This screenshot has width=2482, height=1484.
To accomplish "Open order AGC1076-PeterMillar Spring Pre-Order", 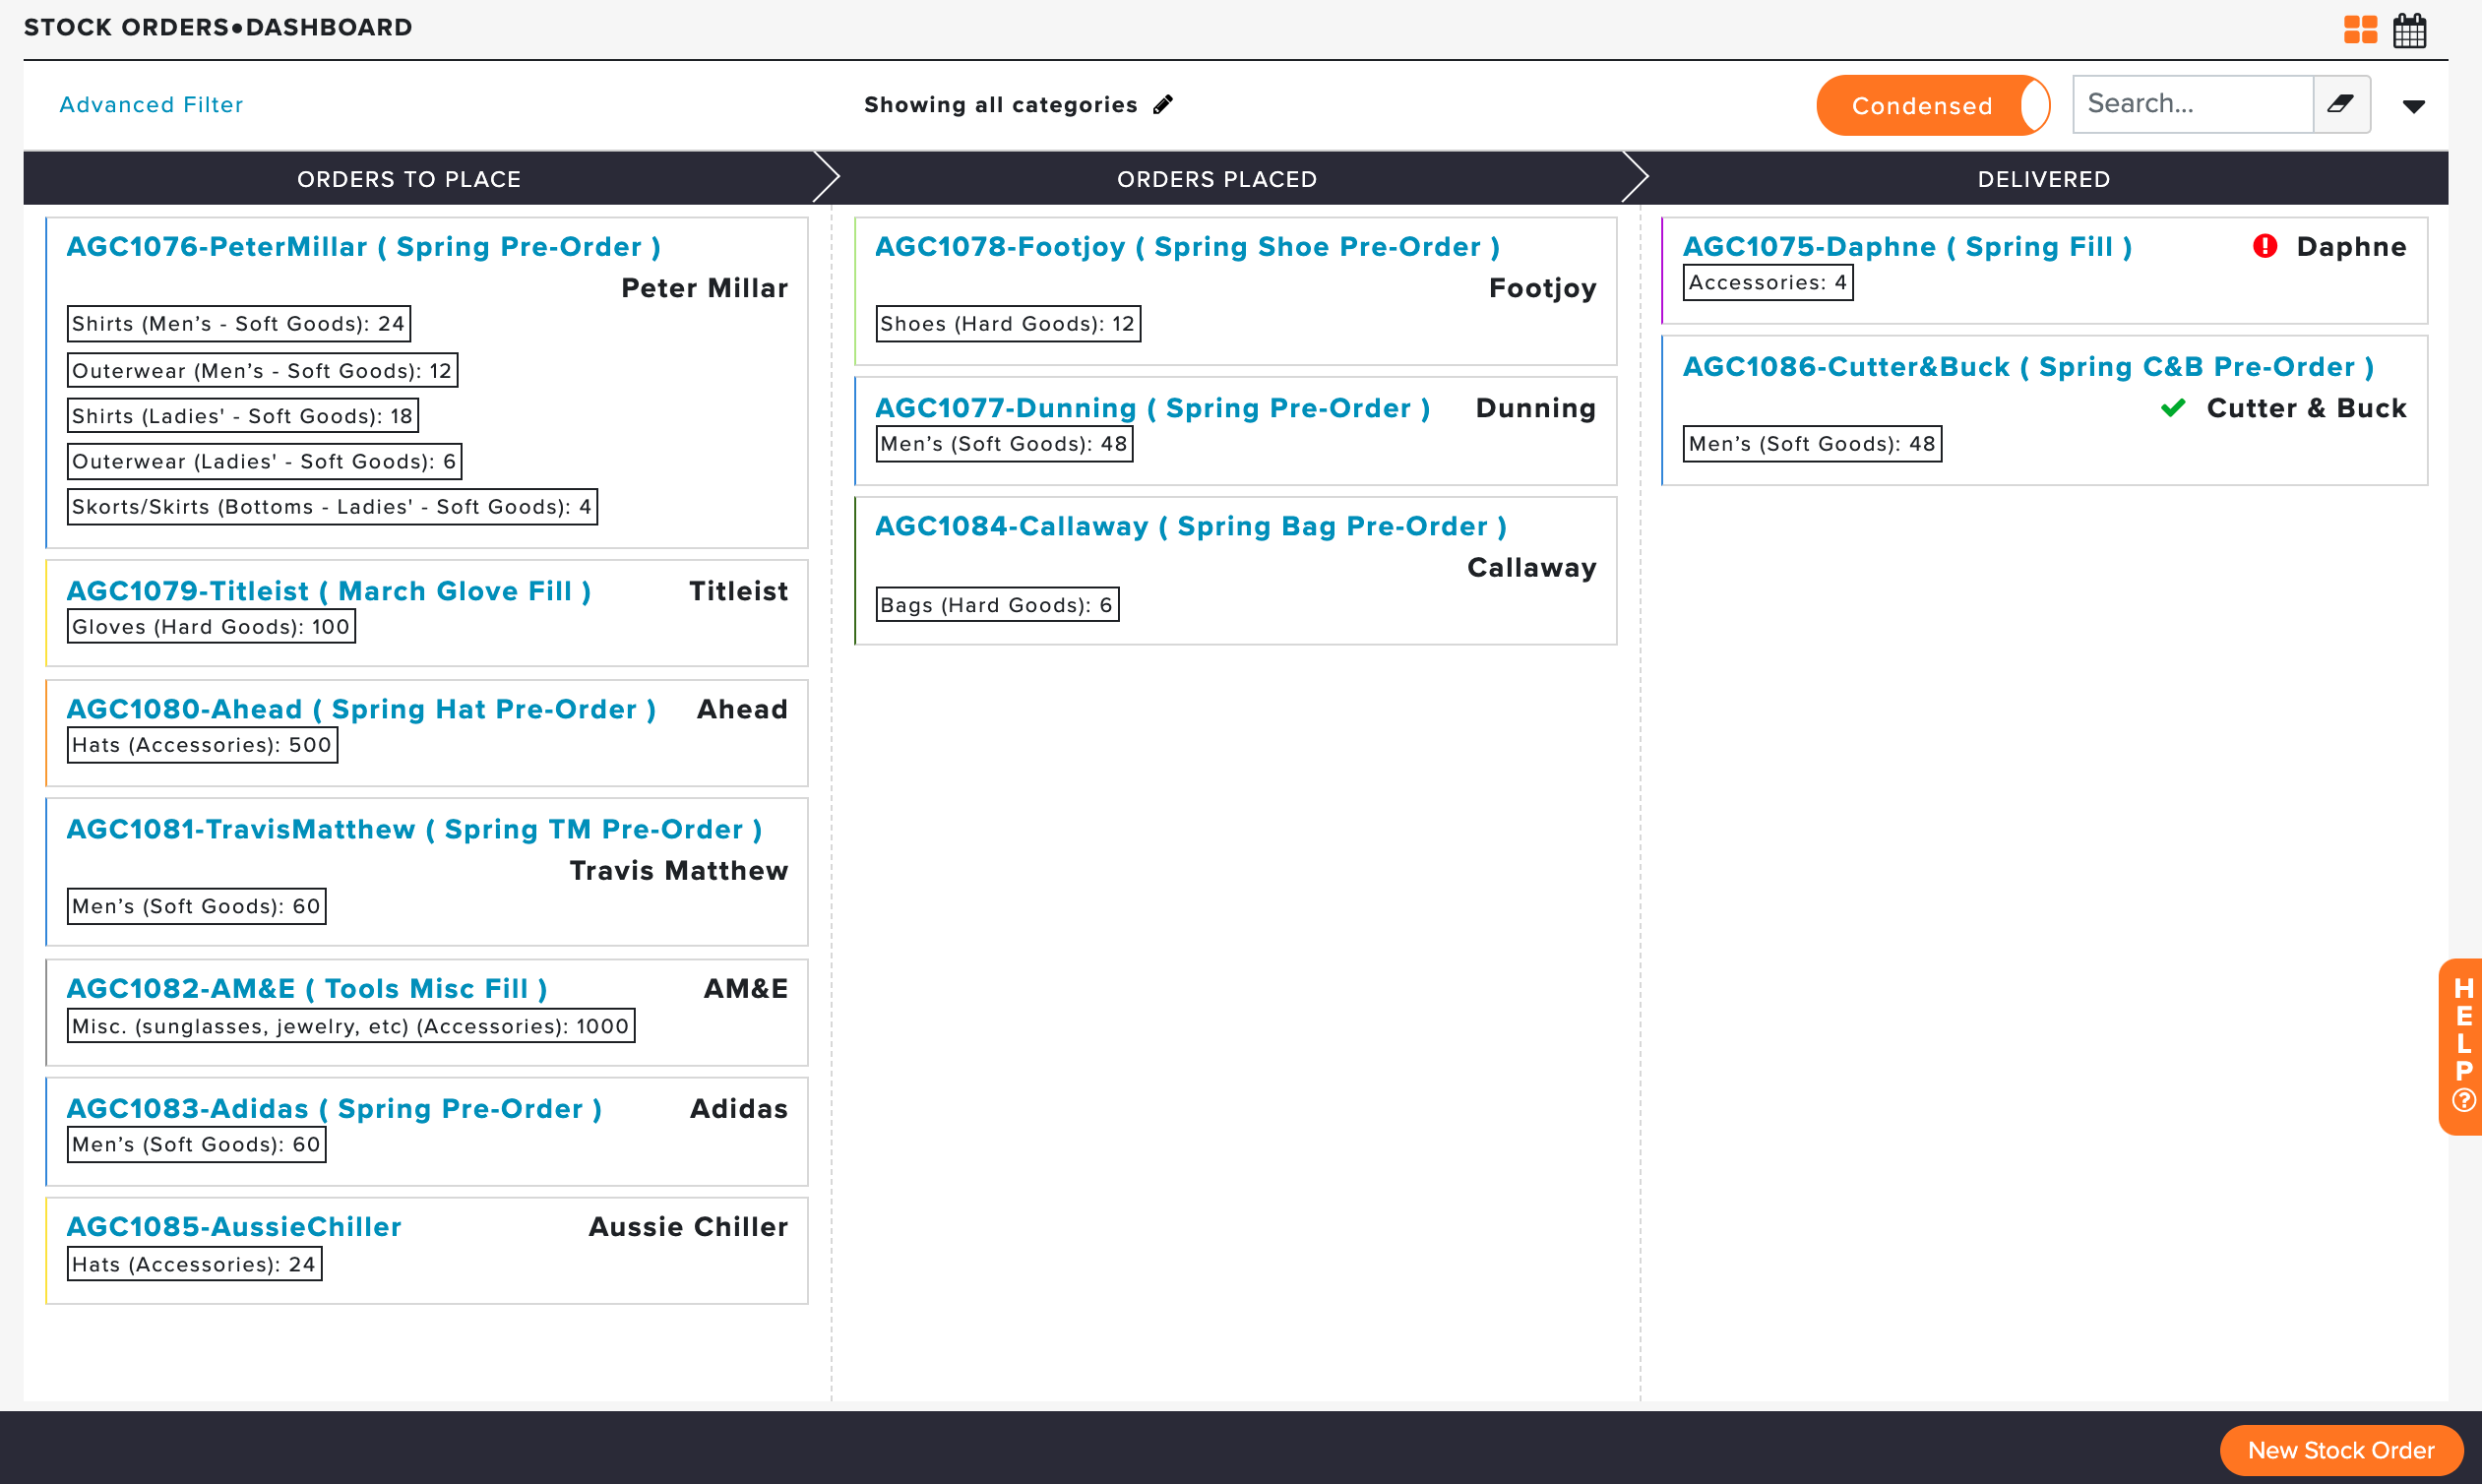I will pos(364,247).
